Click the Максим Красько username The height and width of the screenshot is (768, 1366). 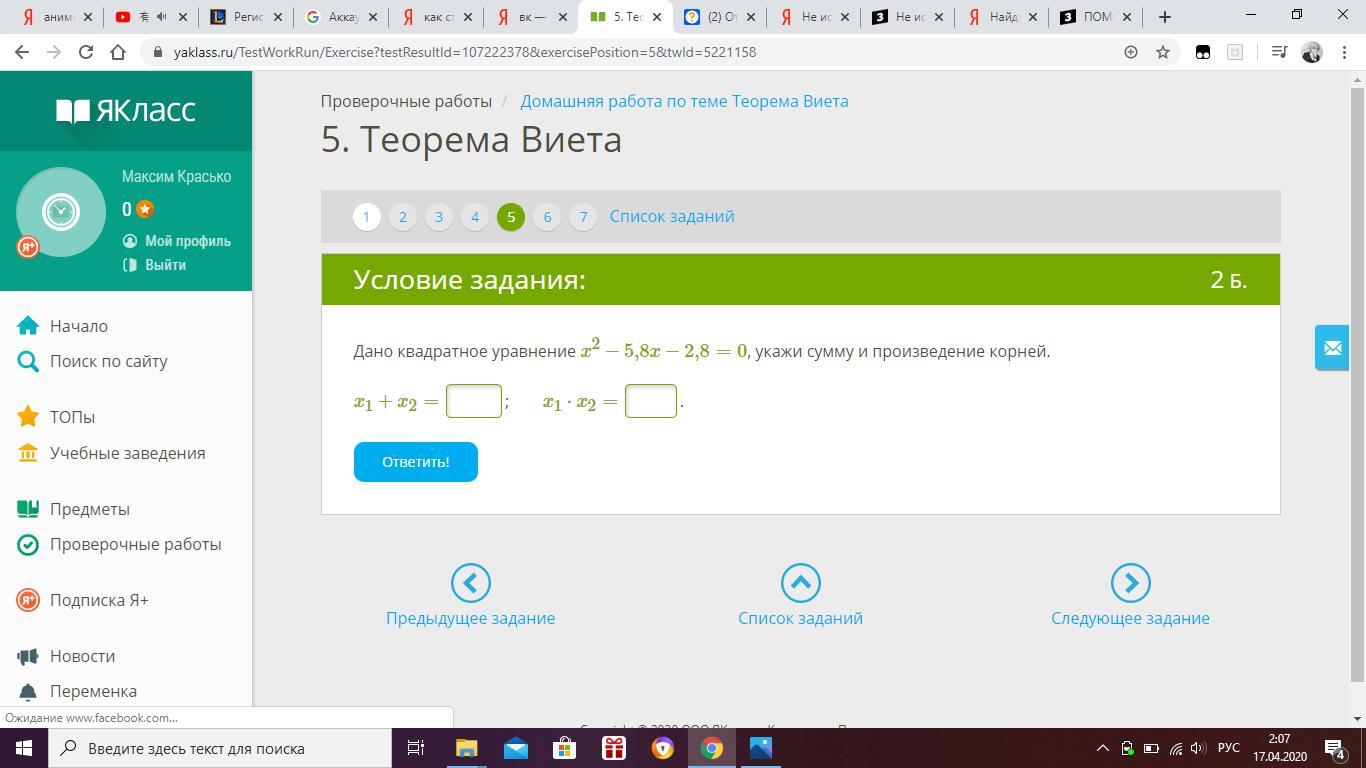176,176
